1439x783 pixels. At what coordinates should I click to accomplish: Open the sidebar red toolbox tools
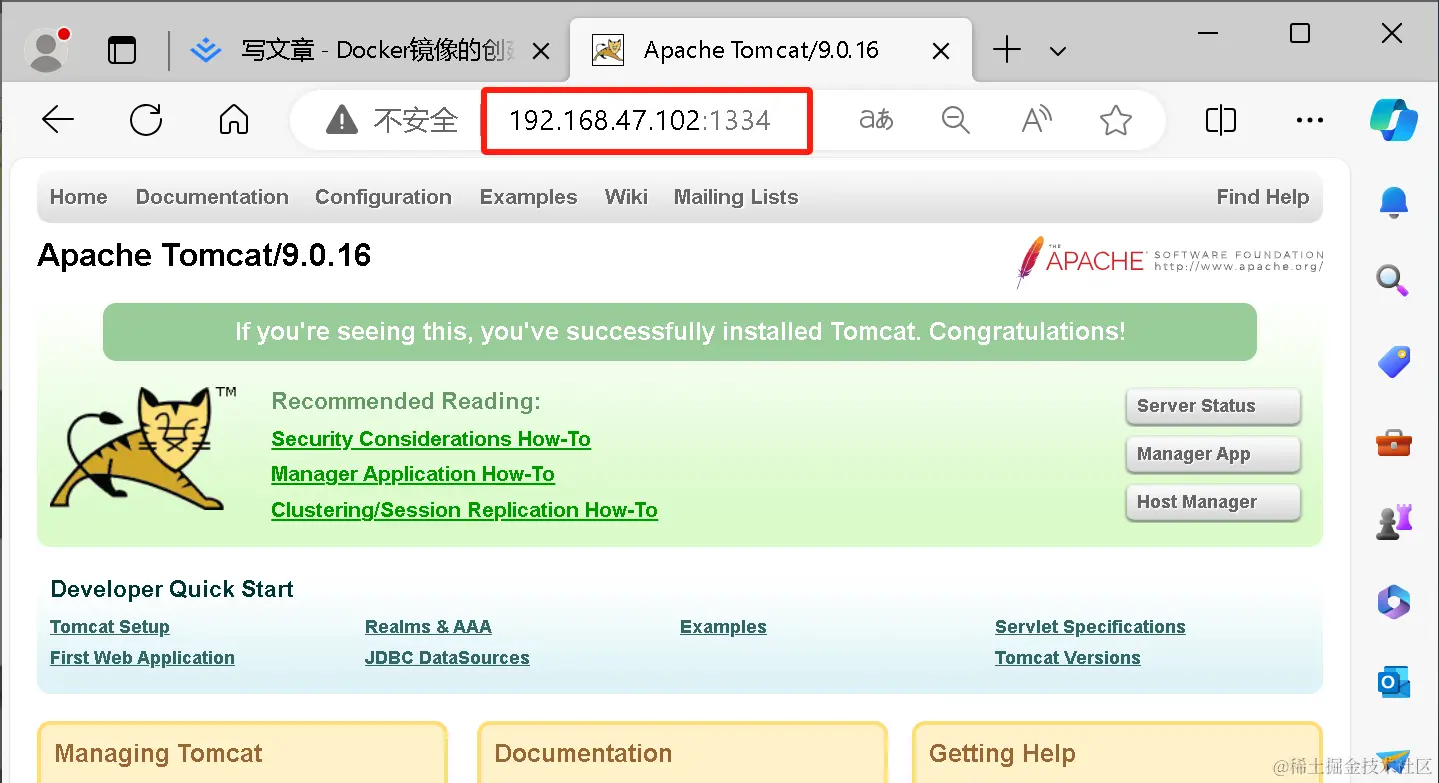click(1393, 441)
